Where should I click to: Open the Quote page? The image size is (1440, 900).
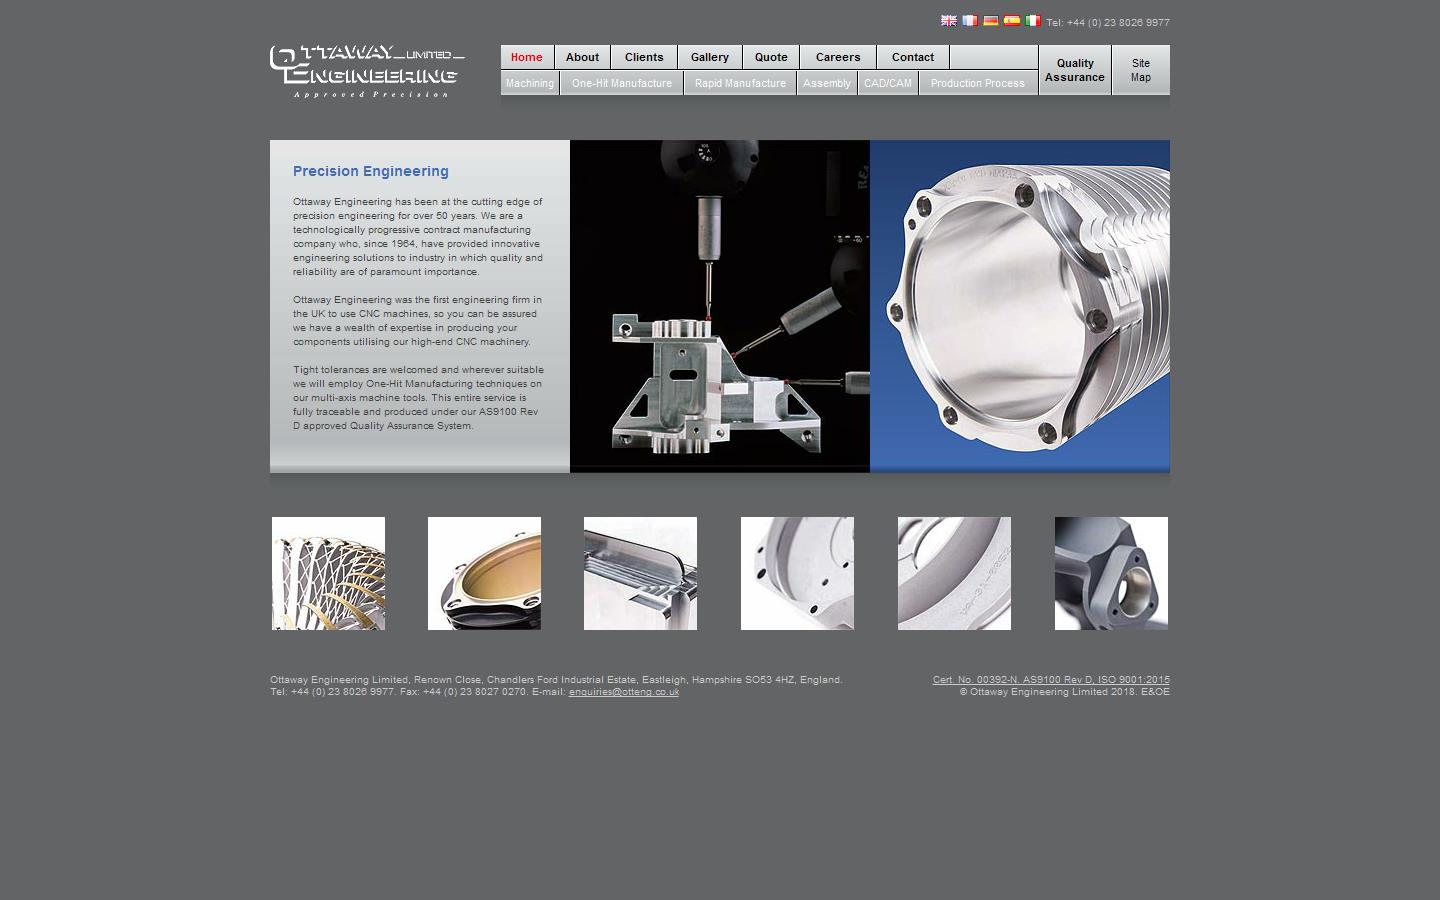(x=771, y=57)
